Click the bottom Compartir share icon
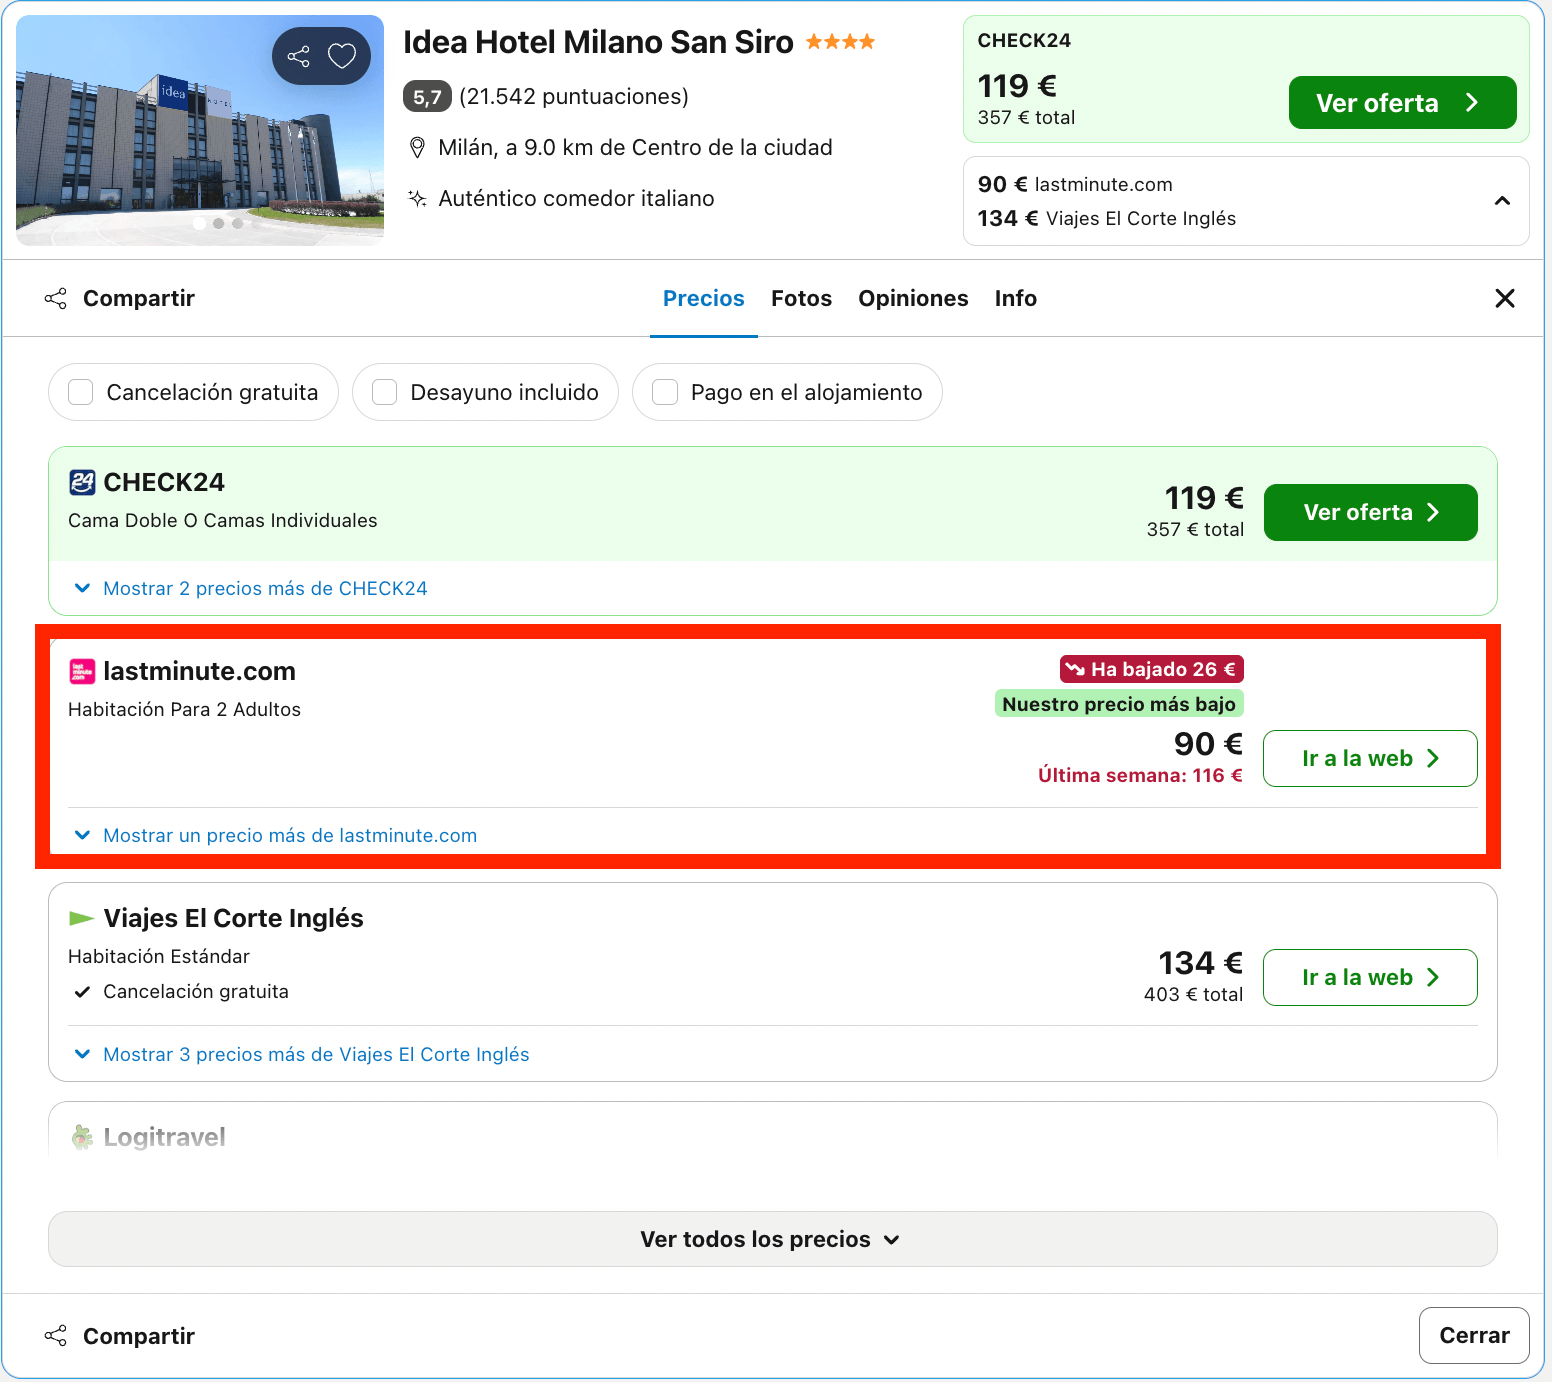The width and height of the screenshot is (1552, 1382). (56, 1335)
